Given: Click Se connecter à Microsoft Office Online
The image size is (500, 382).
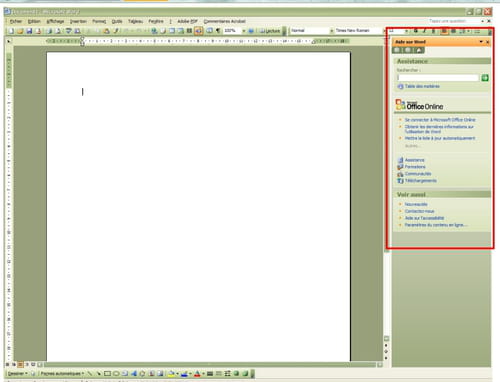Looking at the screenshot, I should pyautogui.click(x=440, y=120).
